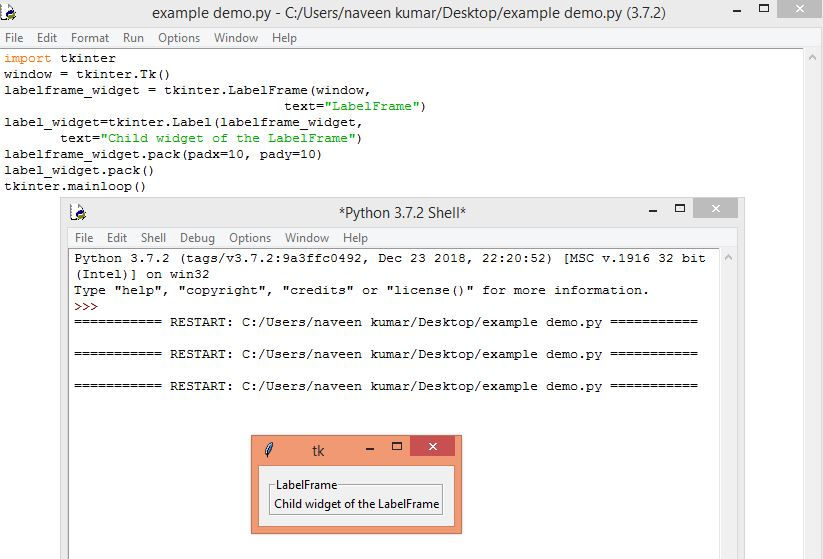The image size is (823, 559).
Task: Click the last RESTART line in Shell
Action: pos(386,386)
